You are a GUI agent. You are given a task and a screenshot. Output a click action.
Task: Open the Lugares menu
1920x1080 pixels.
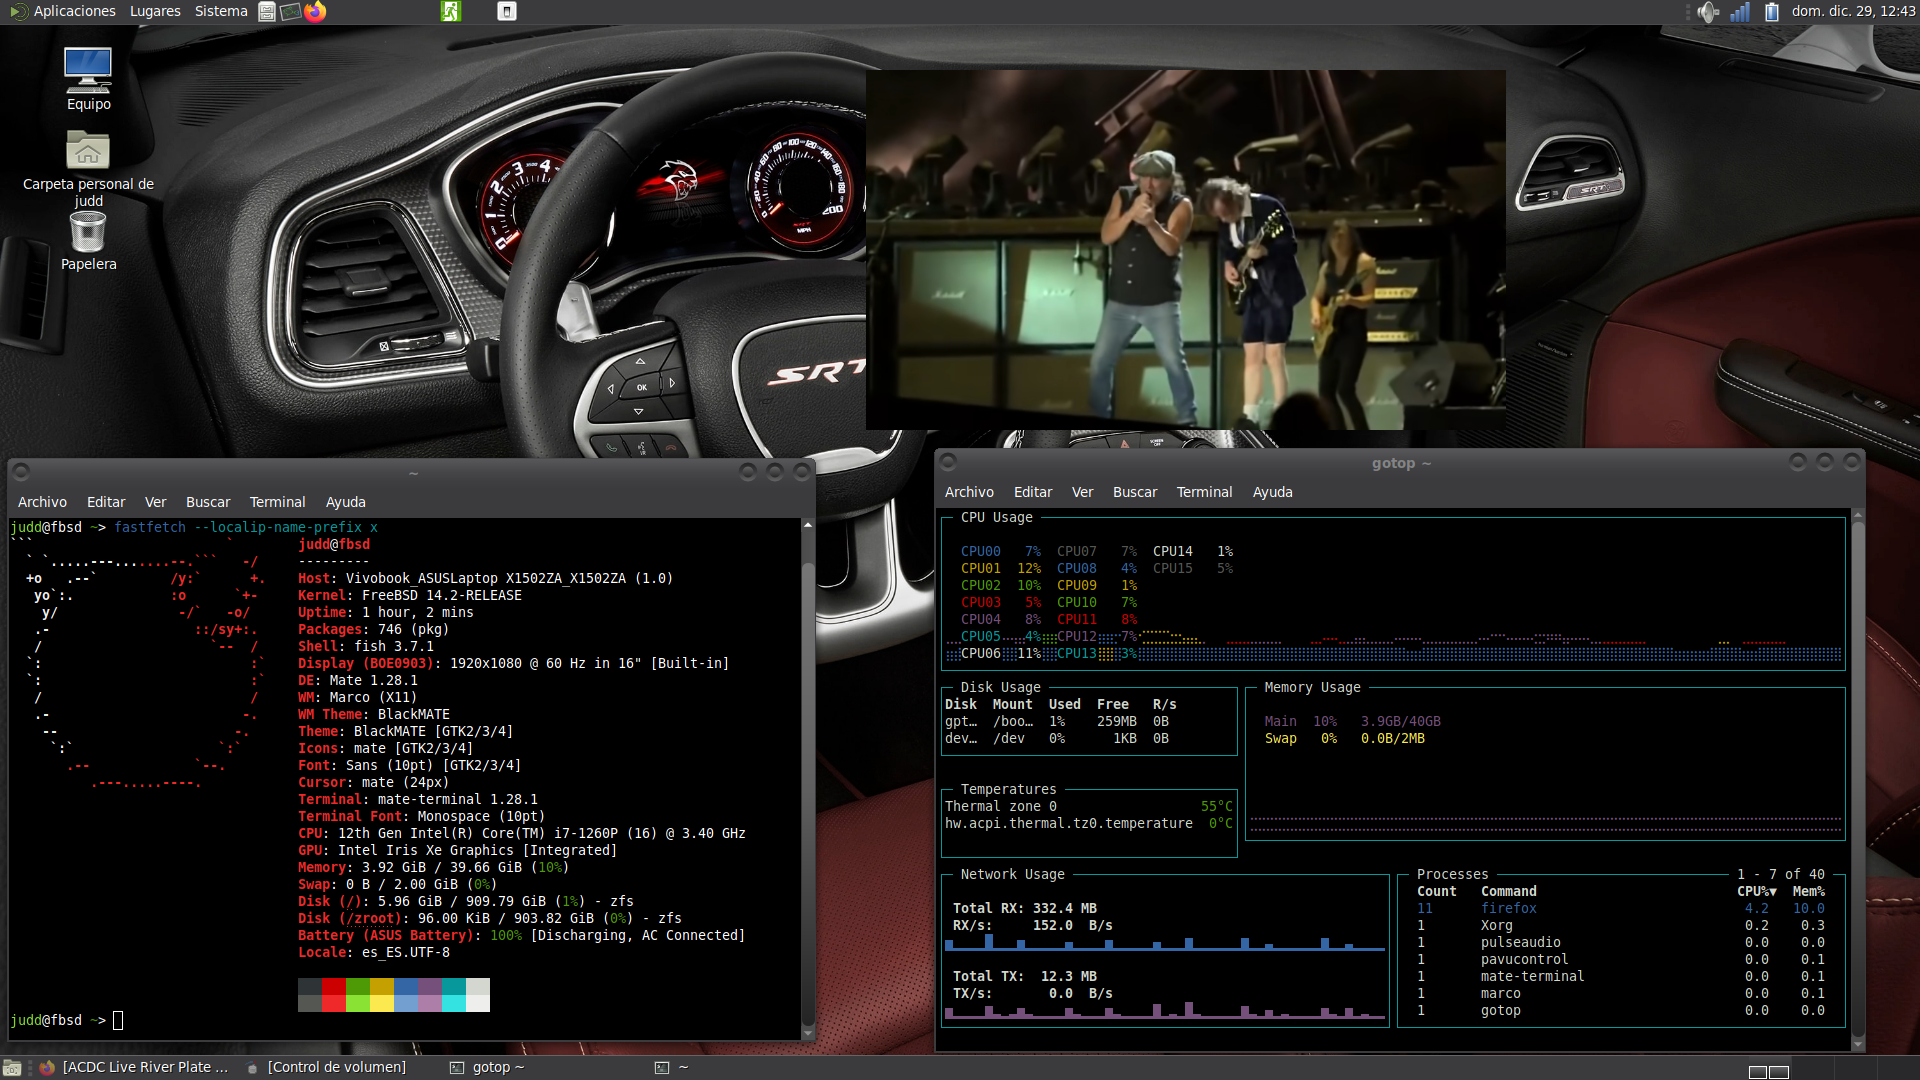[155, 11]
